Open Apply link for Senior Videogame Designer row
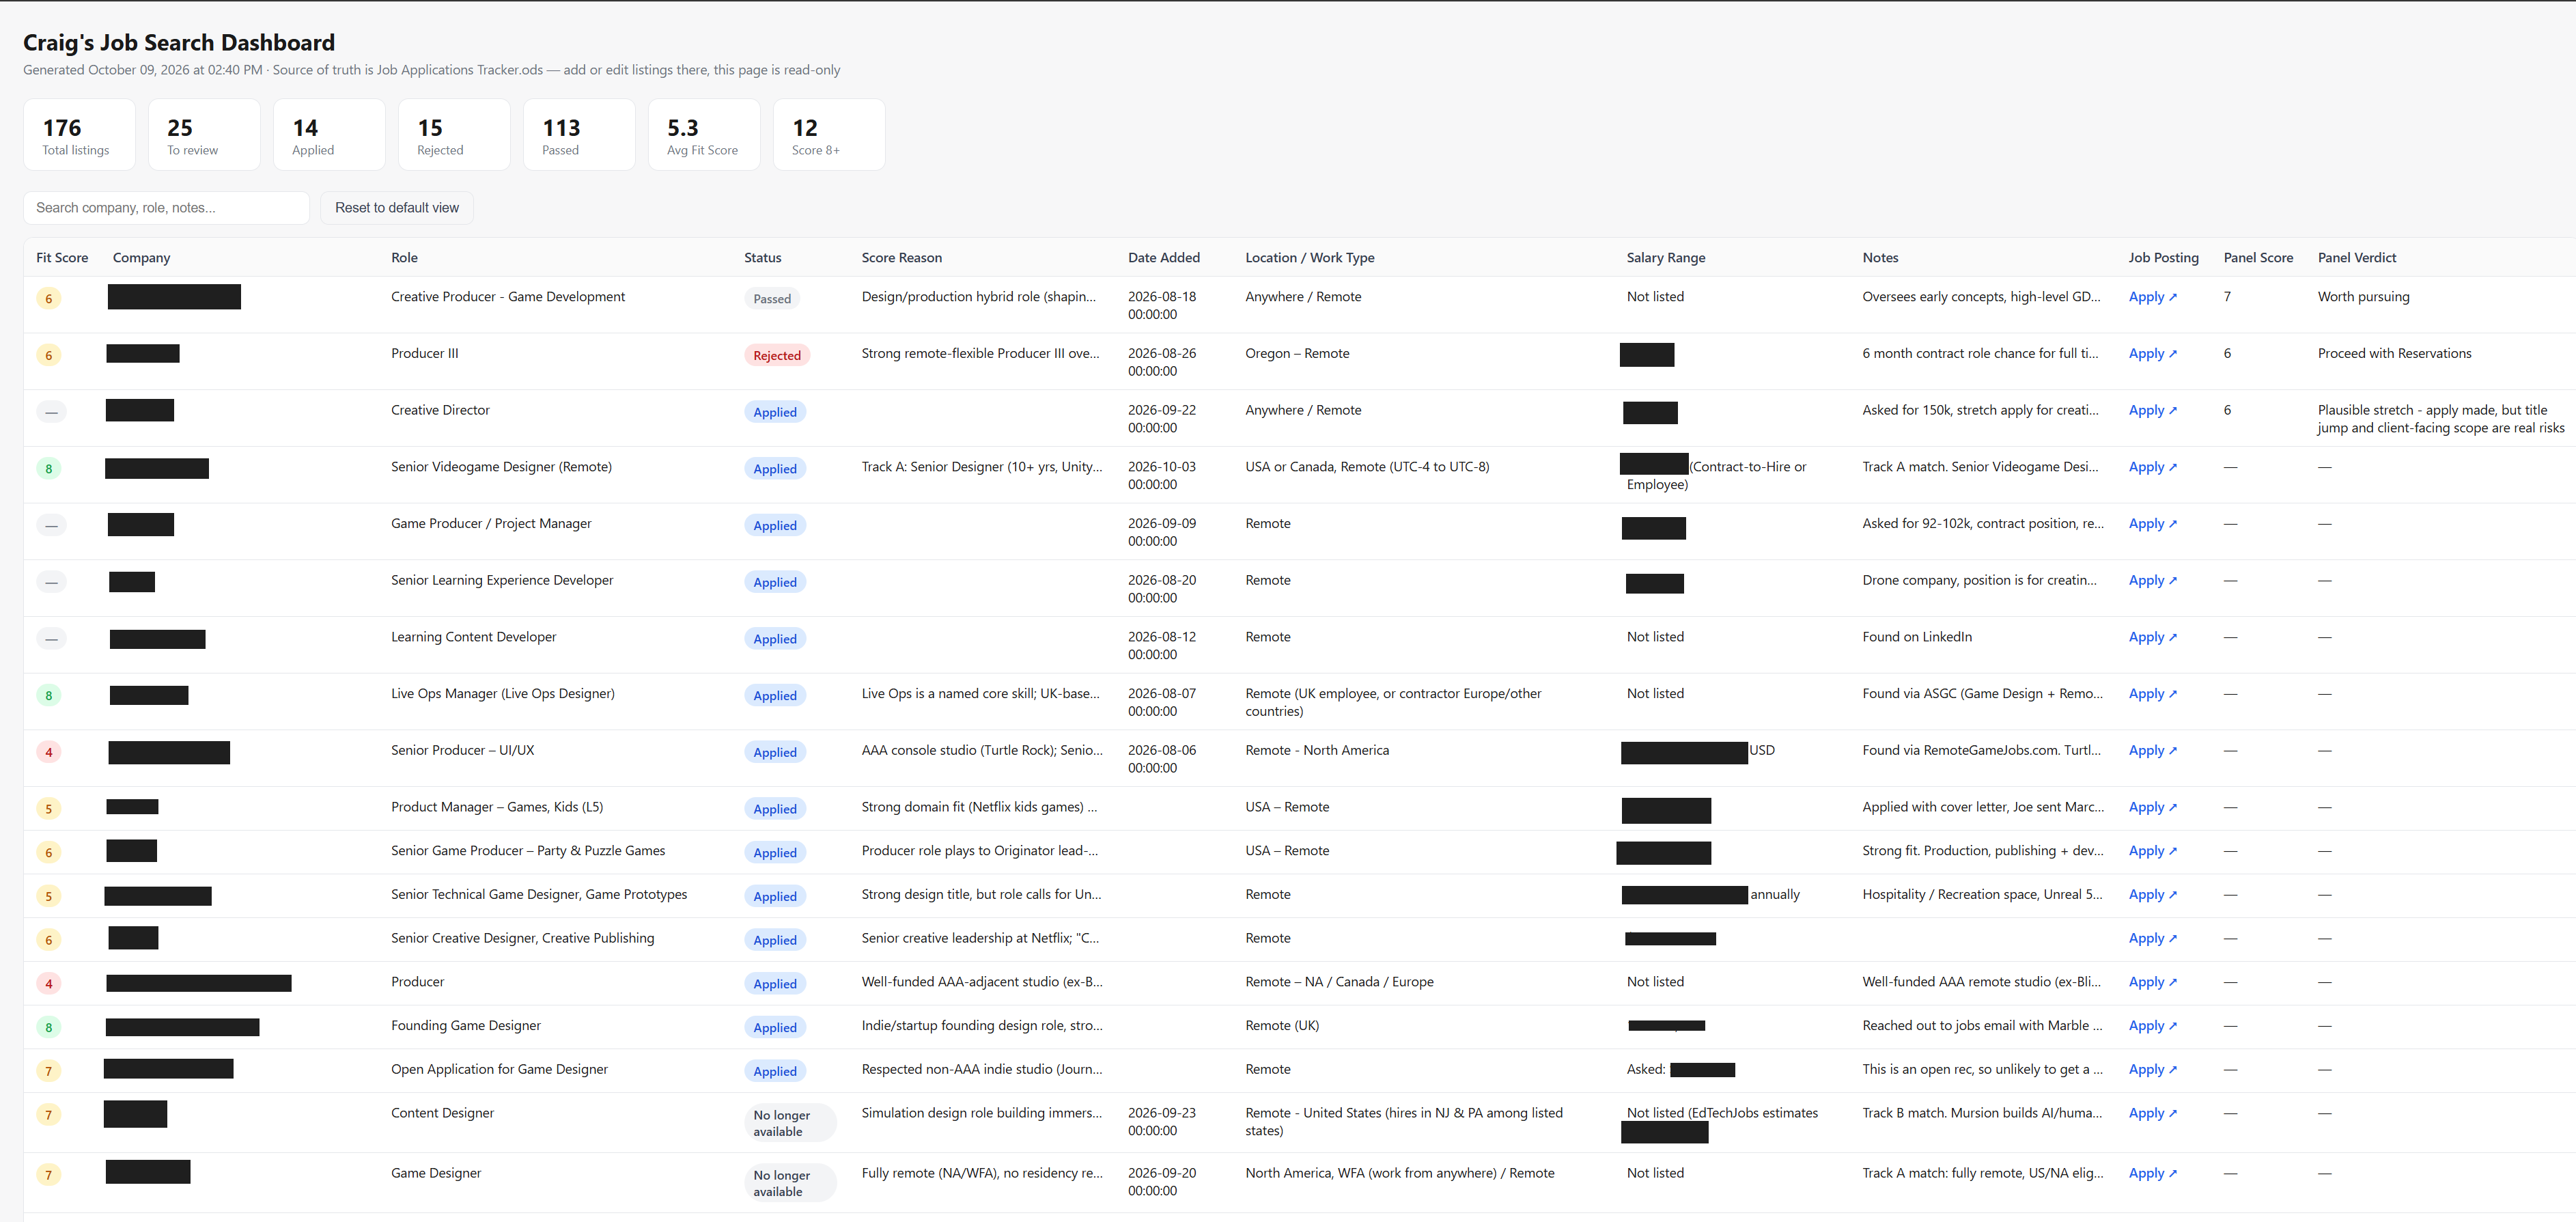Screen dimensions: 2576x1222 2152,467
